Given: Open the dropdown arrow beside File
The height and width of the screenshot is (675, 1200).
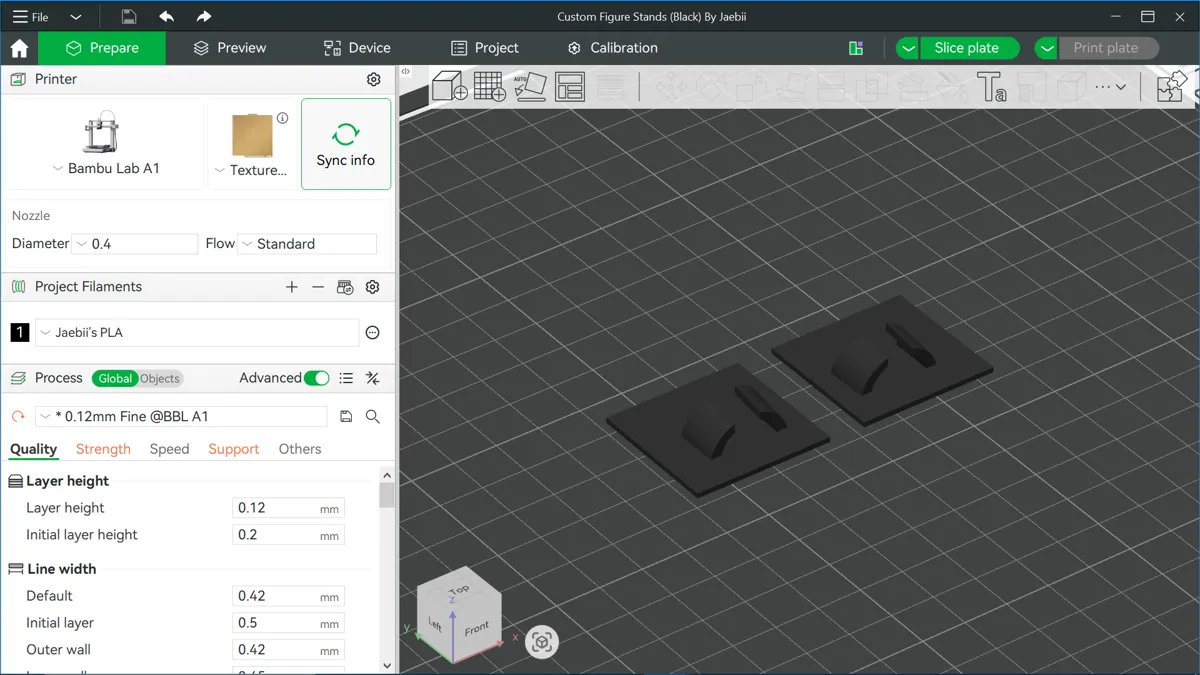Looking at the screenshot, I should (x=75, y=17).
